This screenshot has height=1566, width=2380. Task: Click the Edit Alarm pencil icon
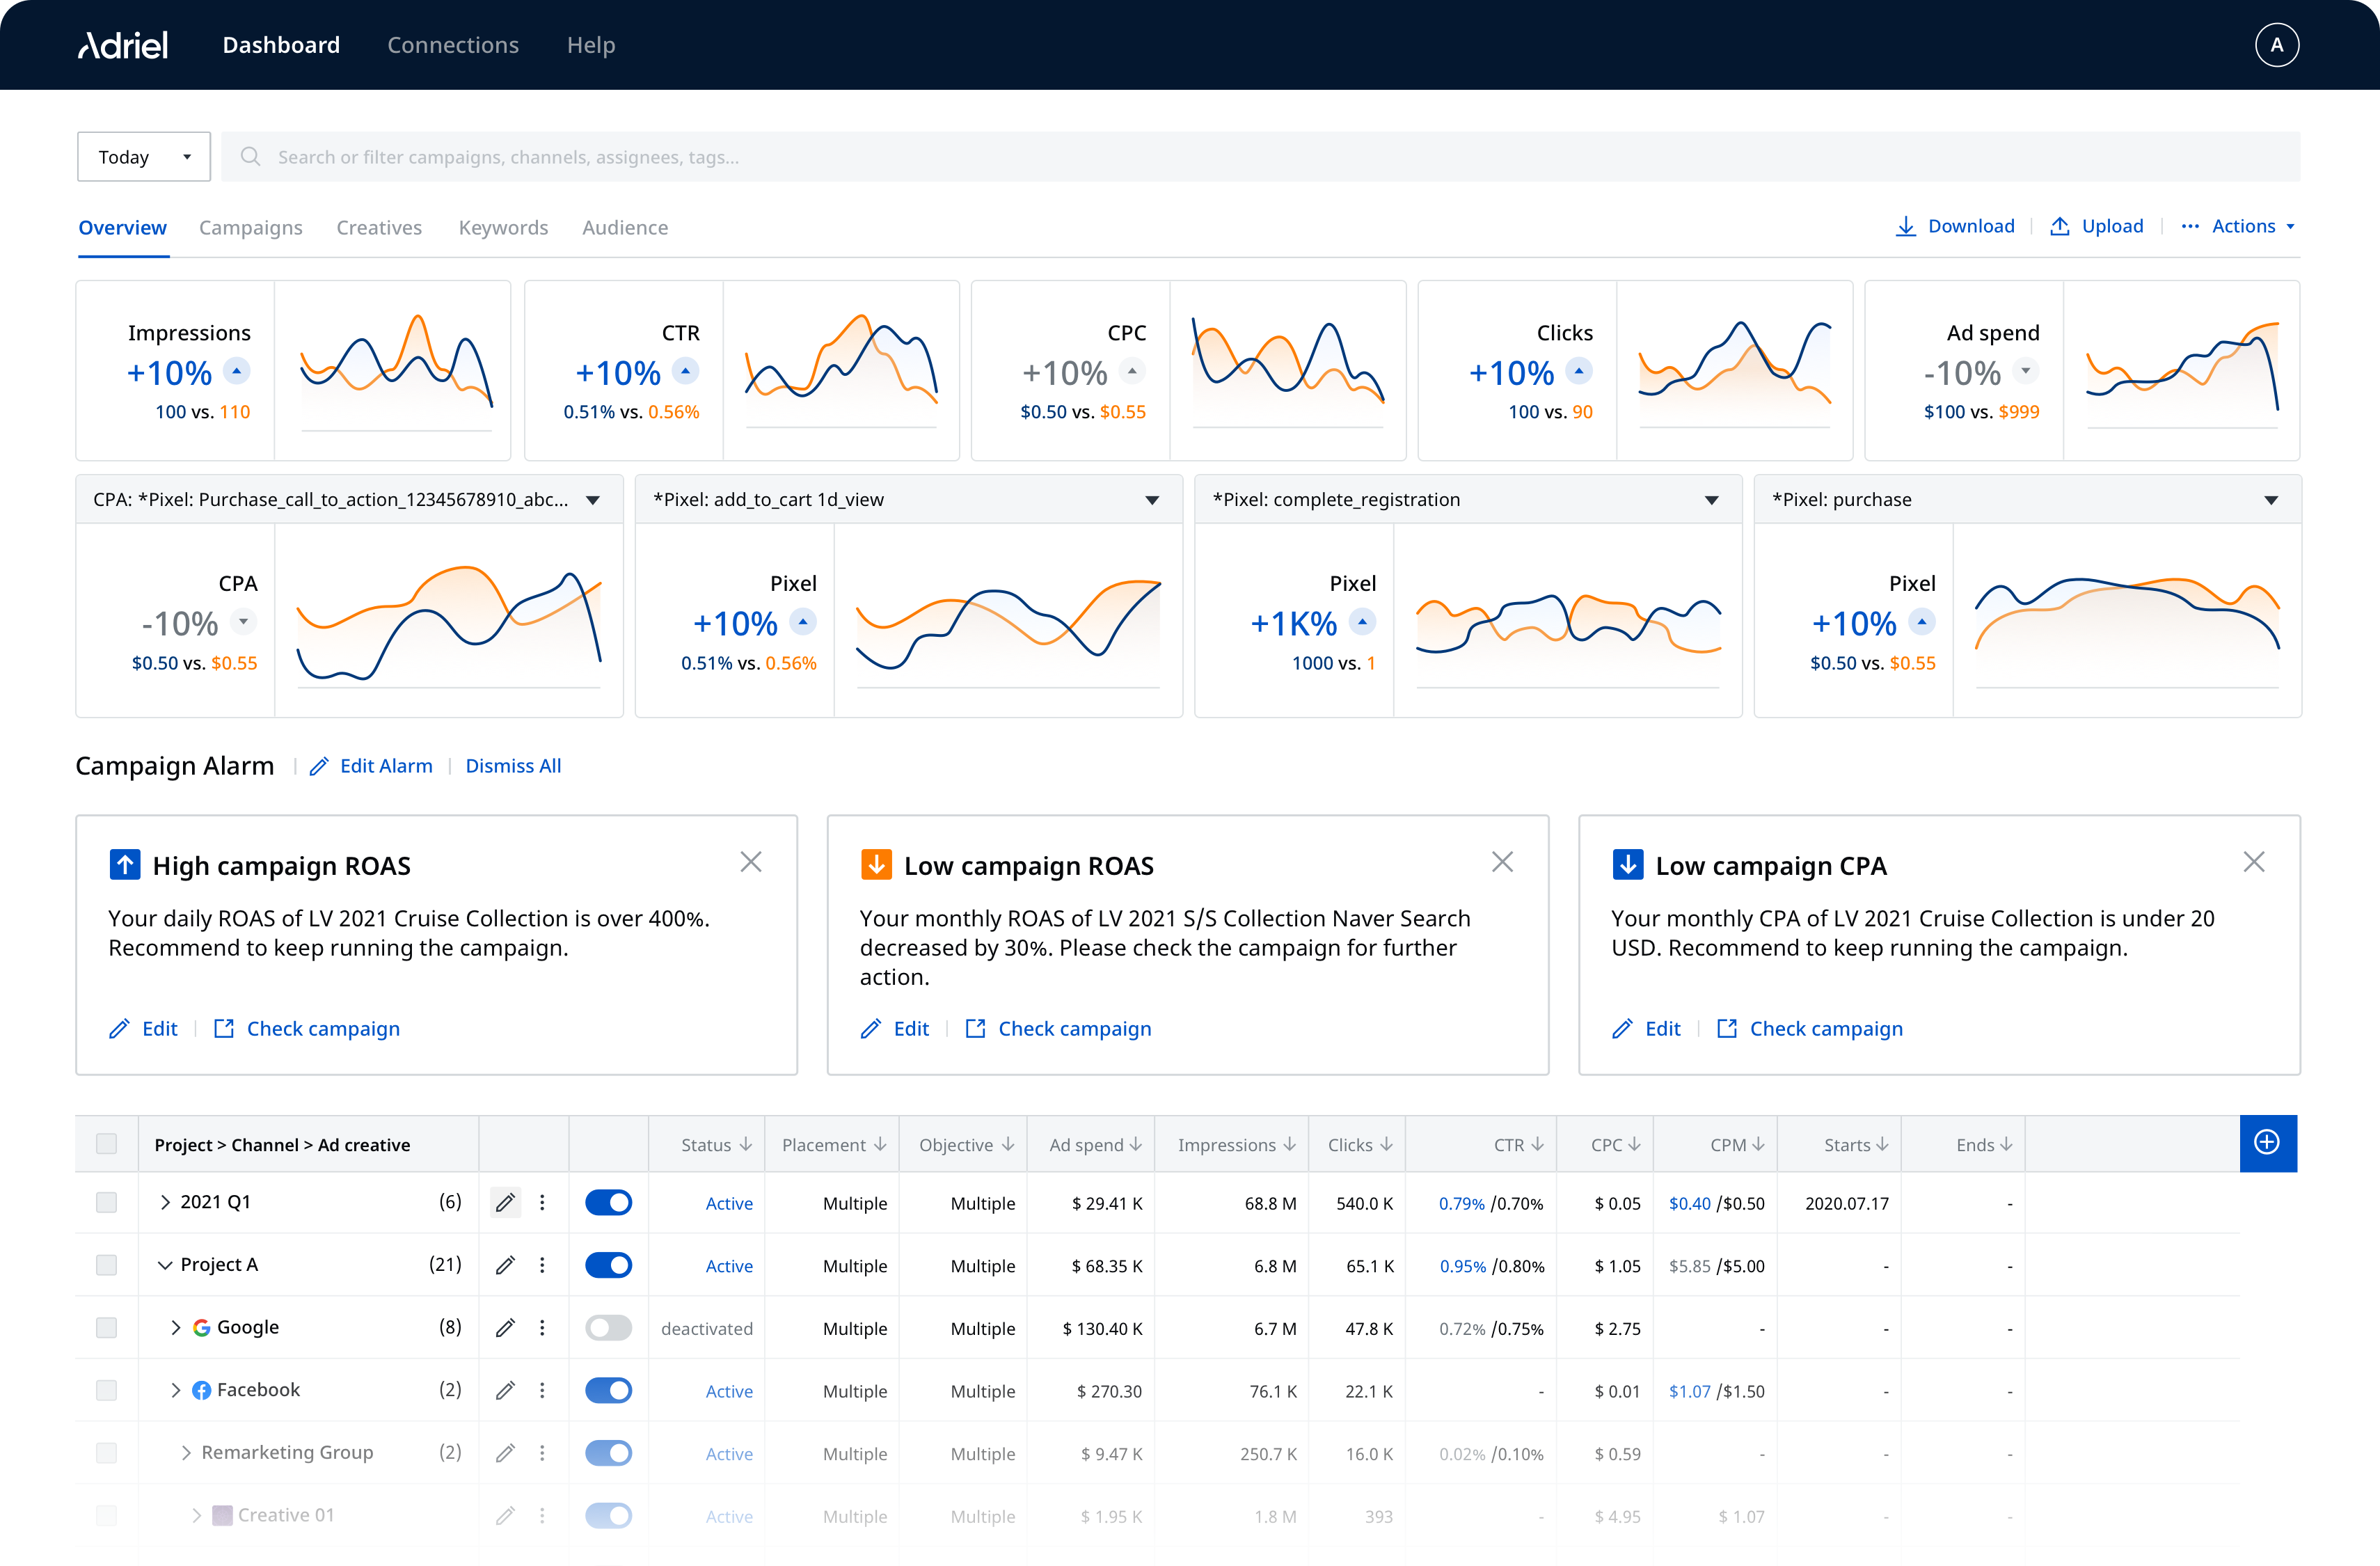[x=319, y=765]
